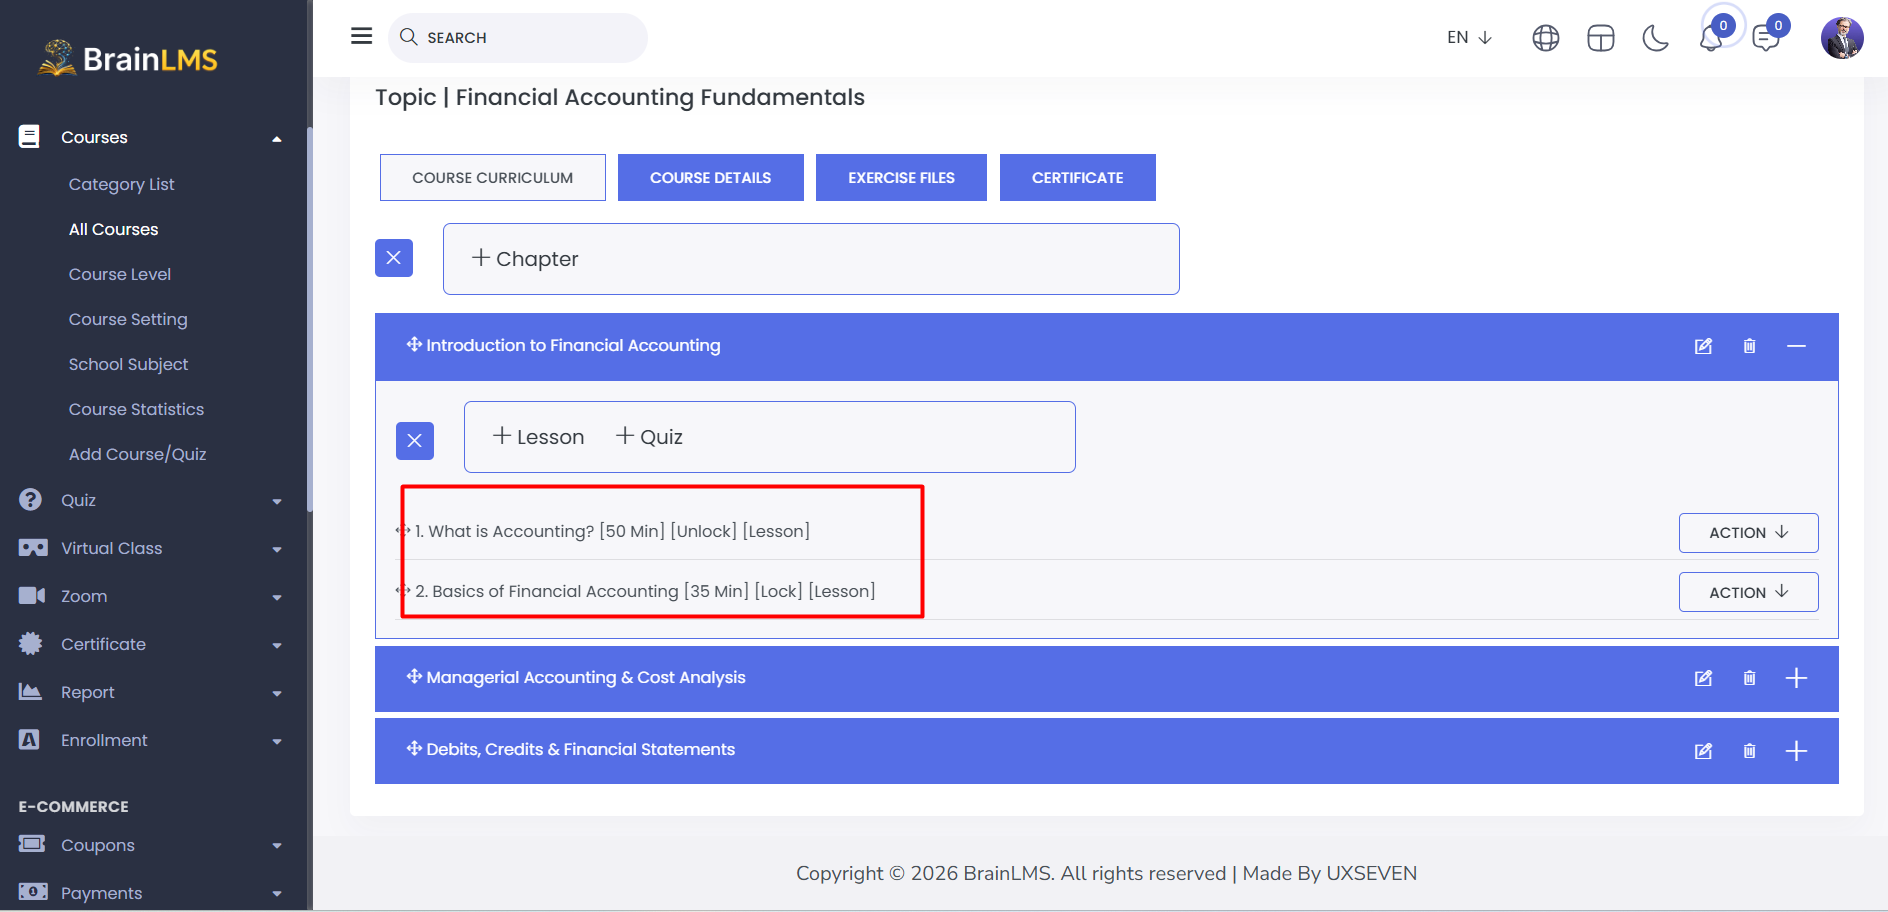Viewport: 1888px width, 912px height.
Task: Edit Introduction to Financial Accounting chapter
Action: click(1703, 346)
